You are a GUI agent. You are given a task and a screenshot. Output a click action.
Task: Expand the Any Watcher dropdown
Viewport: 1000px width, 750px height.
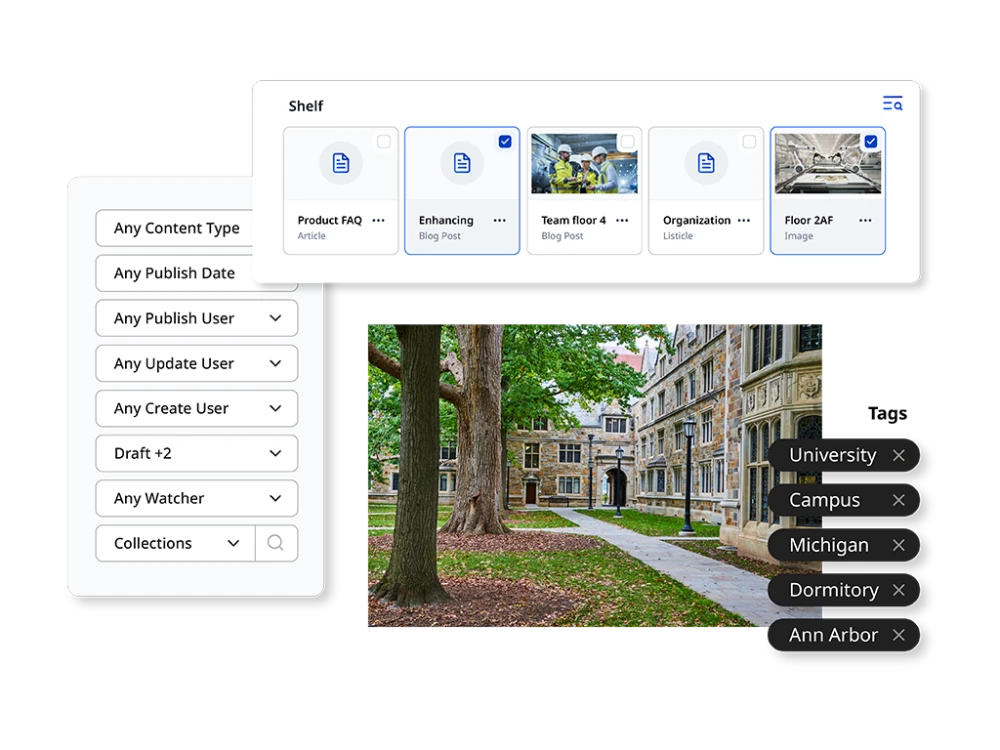pyautogui.click(x=196, y=498)
